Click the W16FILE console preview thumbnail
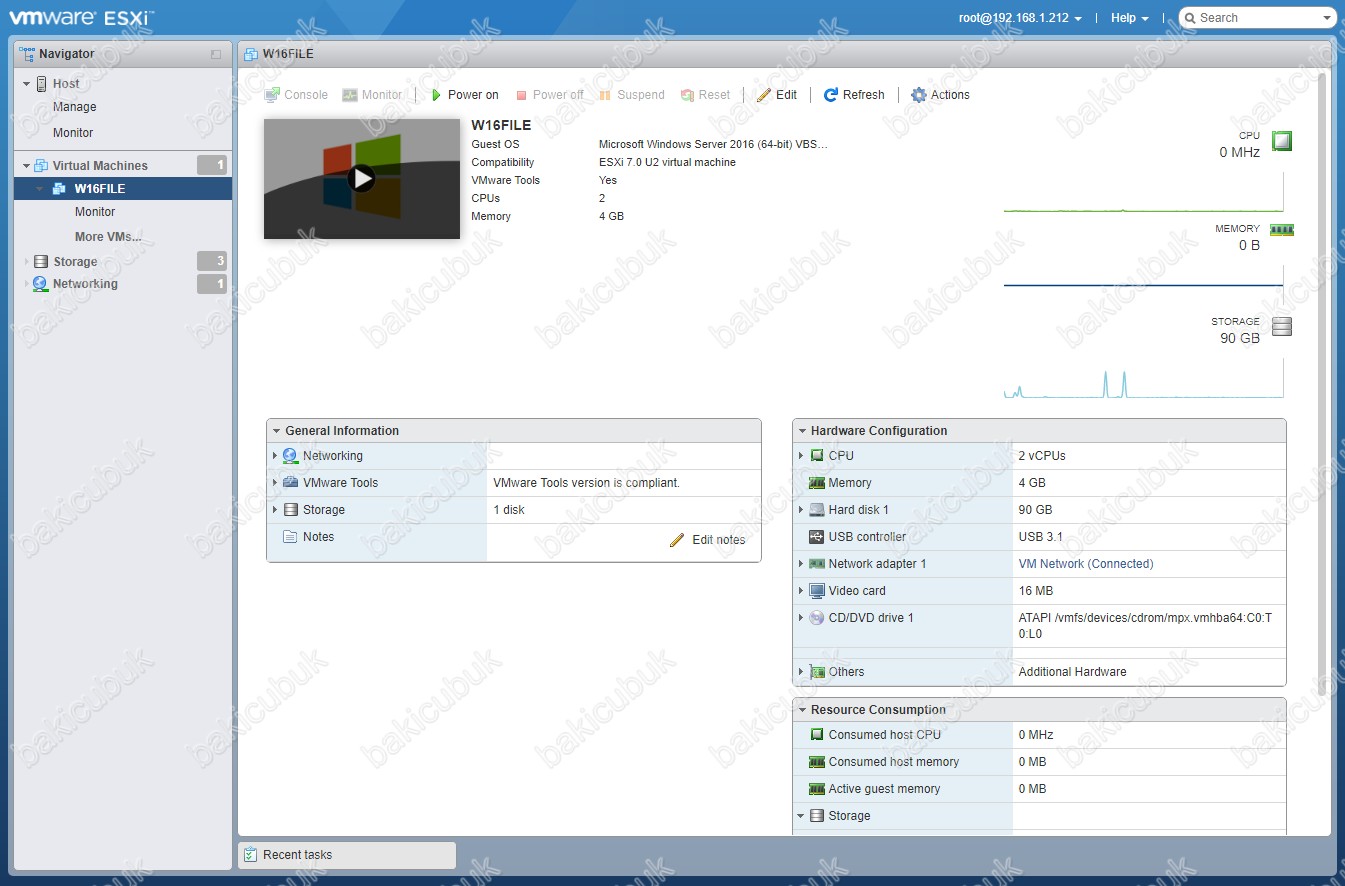 (x=362, y=179)
